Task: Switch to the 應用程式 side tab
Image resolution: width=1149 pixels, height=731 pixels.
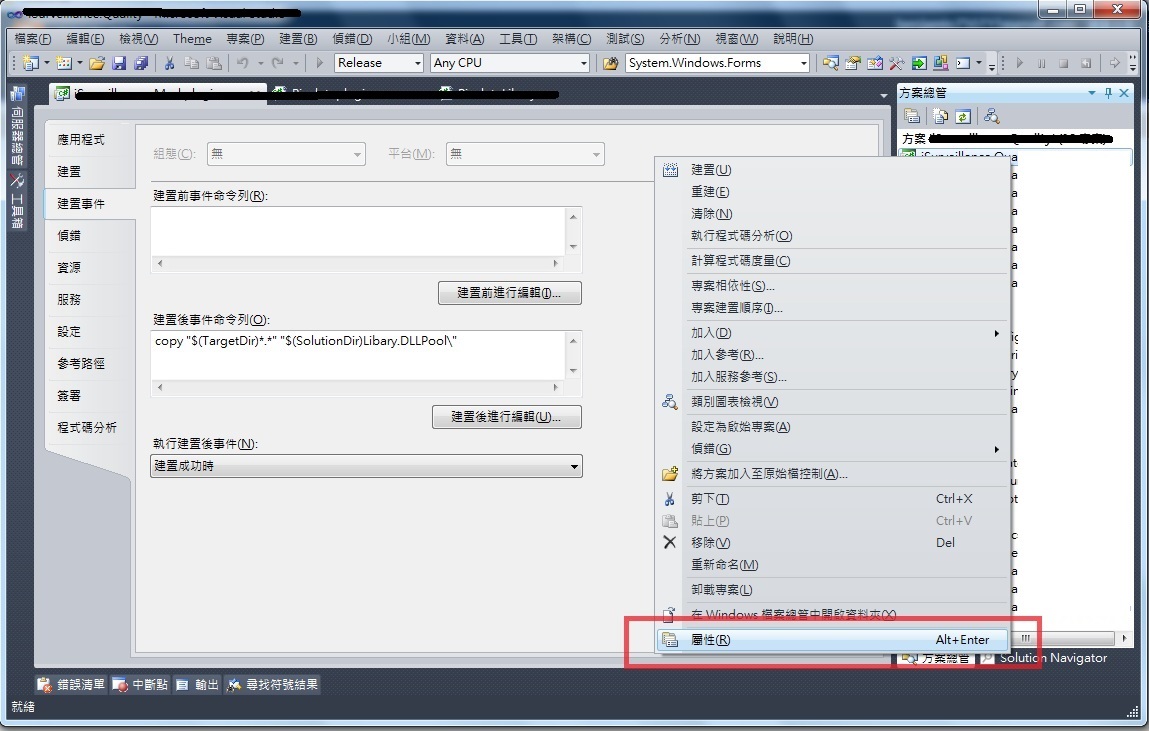Action: (x=81, y=140)
